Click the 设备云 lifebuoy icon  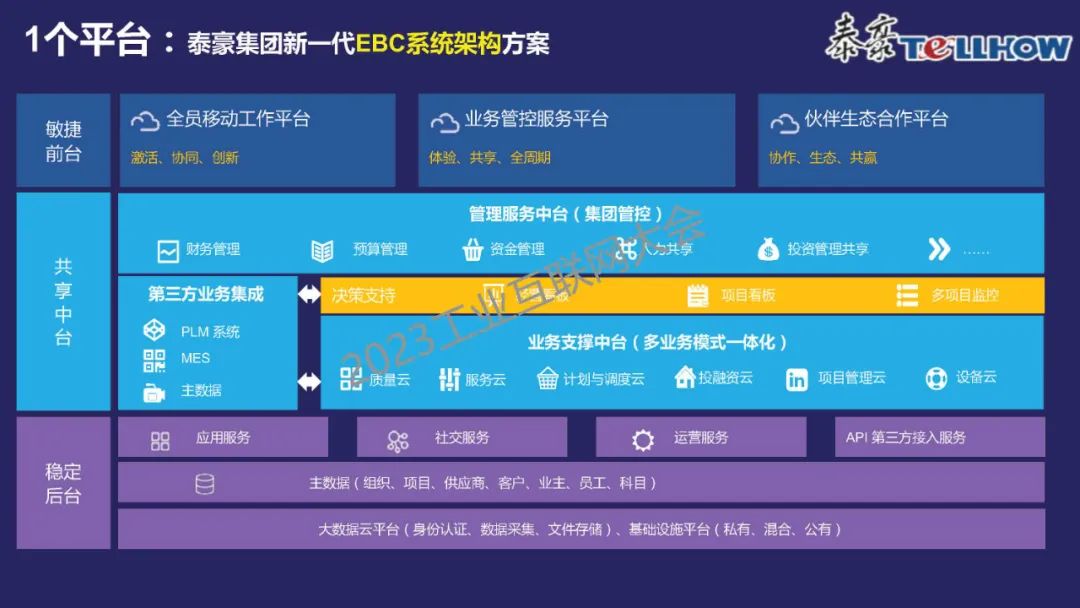coord(936,379)
